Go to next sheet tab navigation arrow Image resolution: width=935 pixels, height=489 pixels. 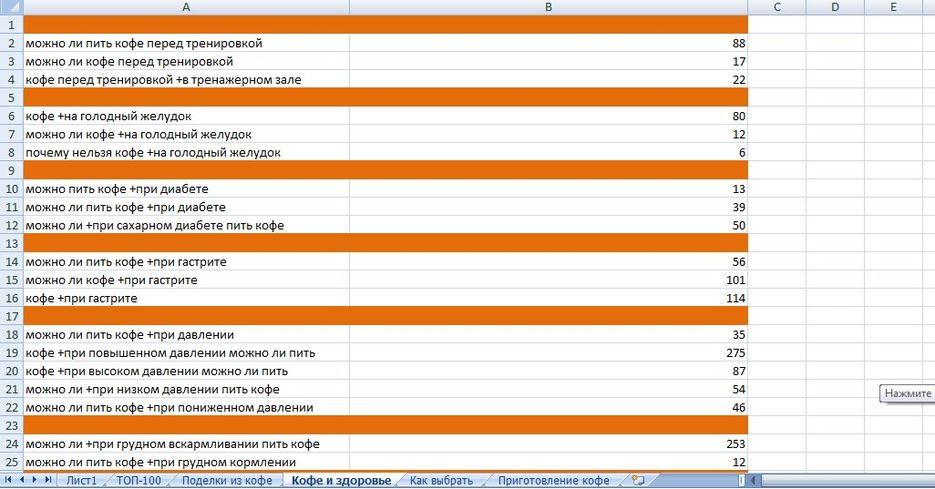coord(34,479)
